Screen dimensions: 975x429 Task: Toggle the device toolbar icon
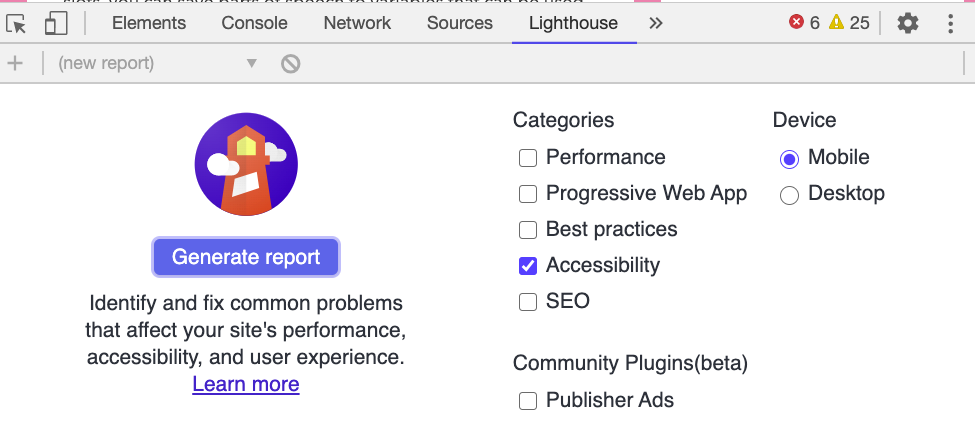56,24
